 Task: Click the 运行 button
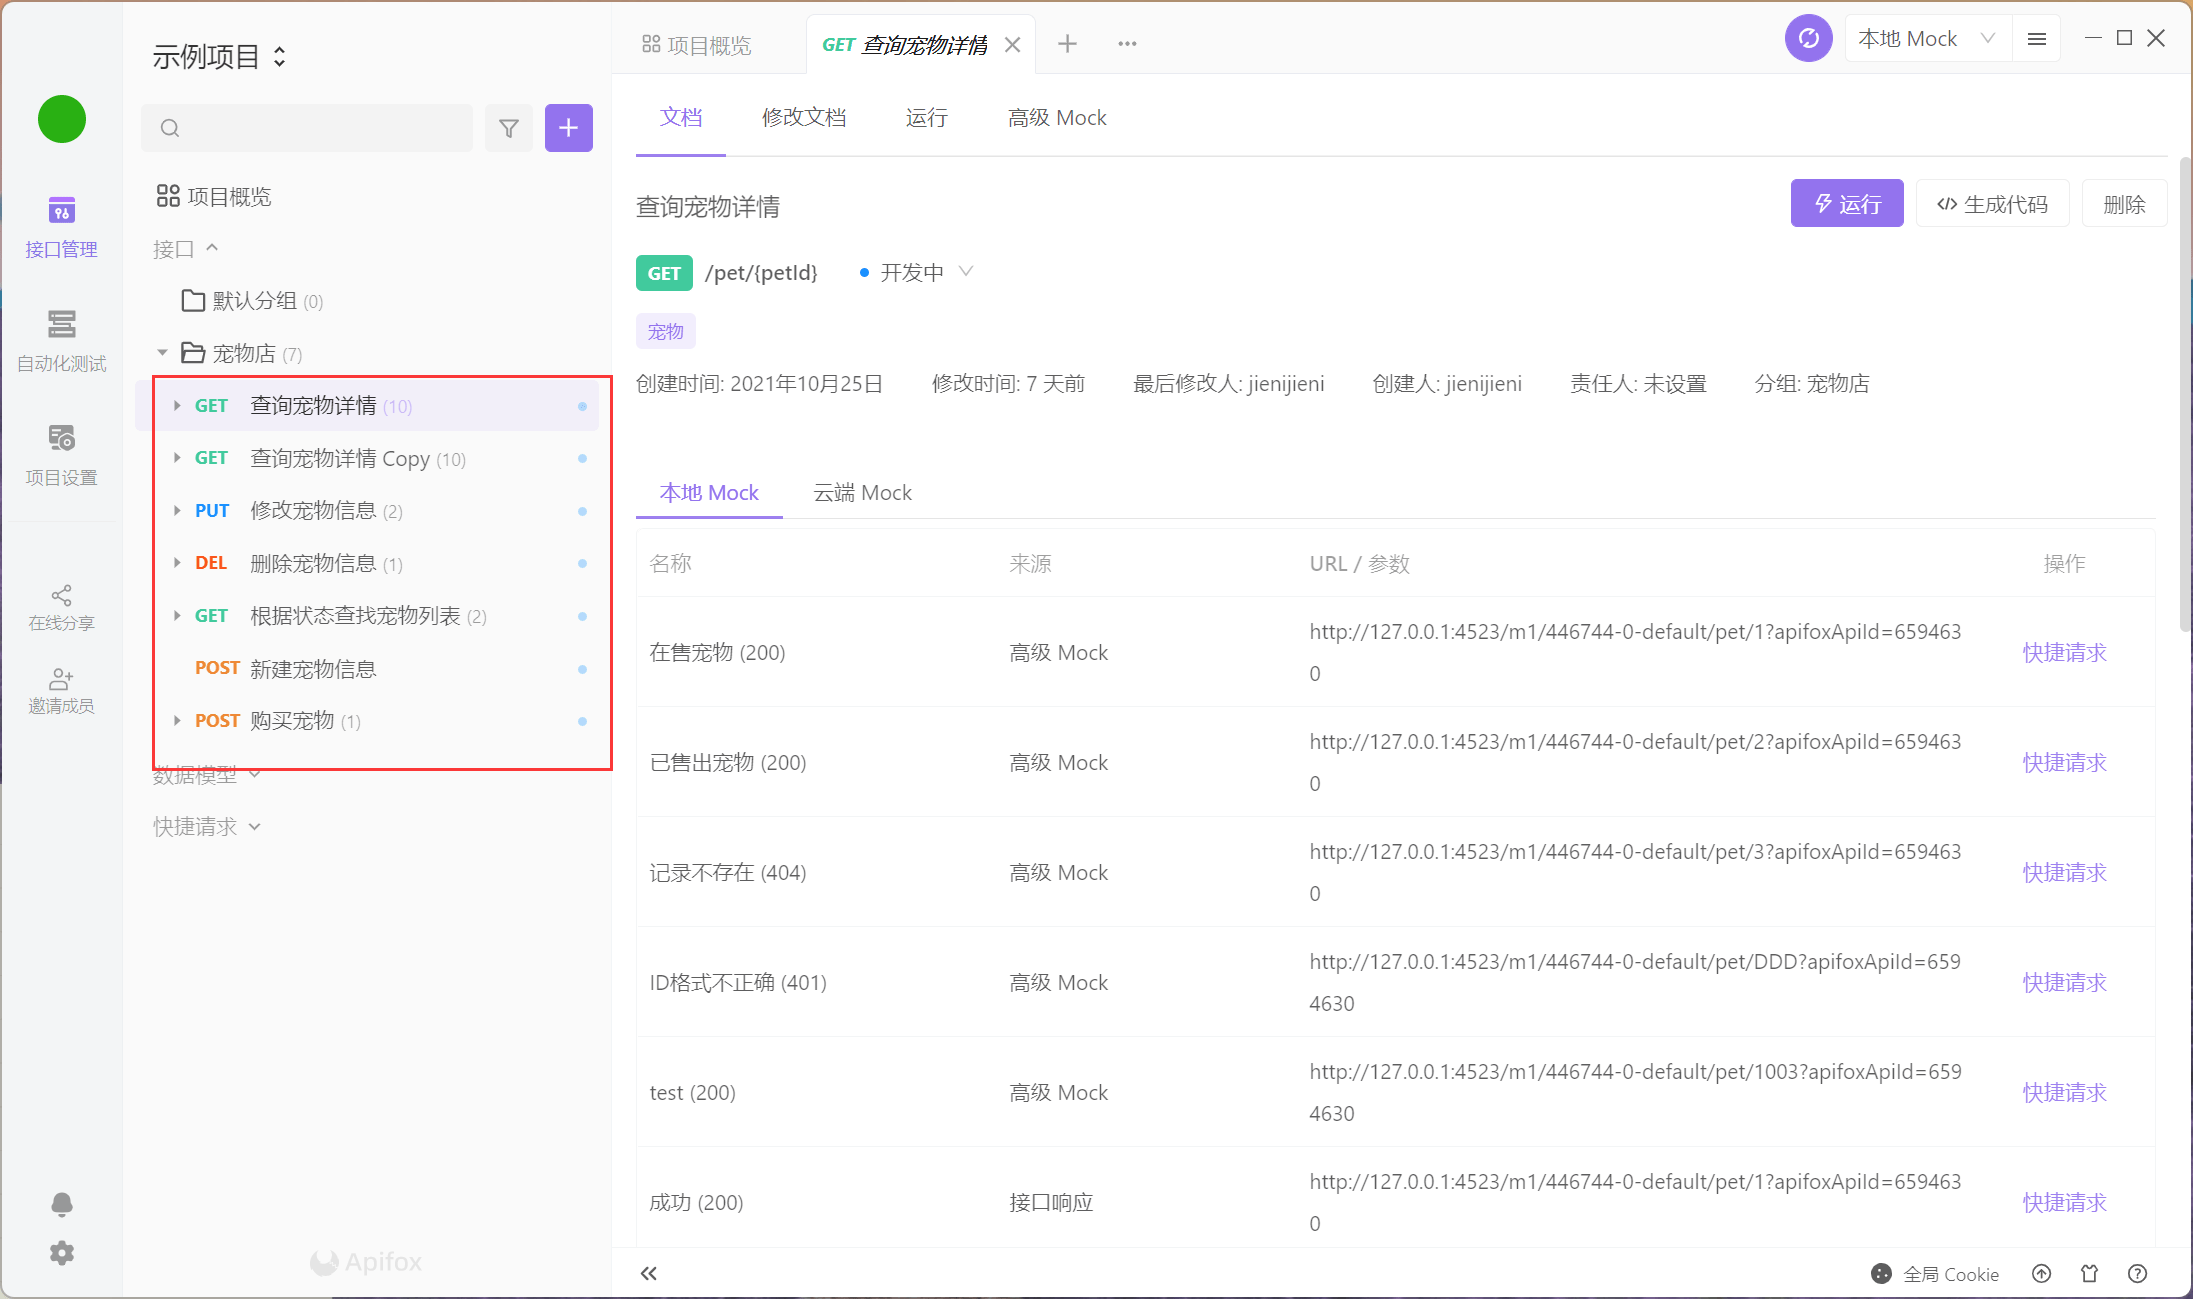pyautogui.click(x=1846, y=203)
